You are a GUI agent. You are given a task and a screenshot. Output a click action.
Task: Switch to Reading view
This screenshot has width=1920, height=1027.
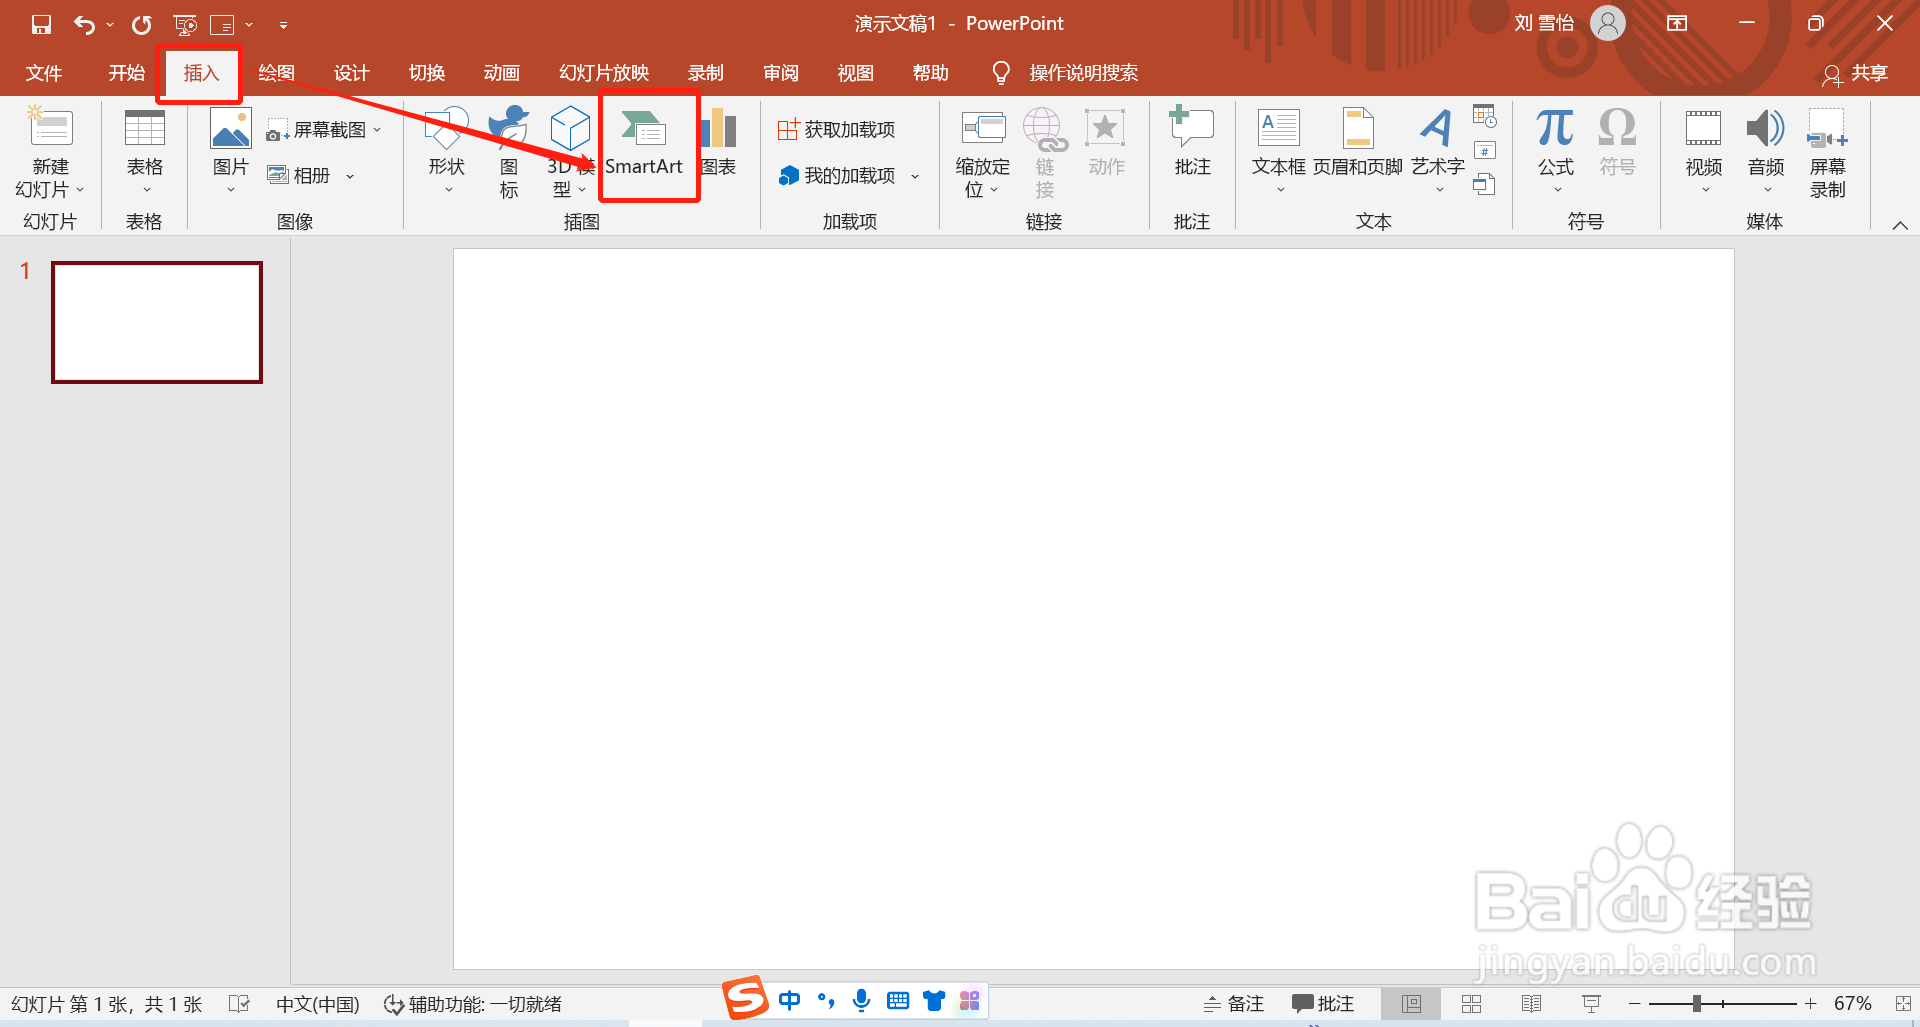[1531, 1004]
